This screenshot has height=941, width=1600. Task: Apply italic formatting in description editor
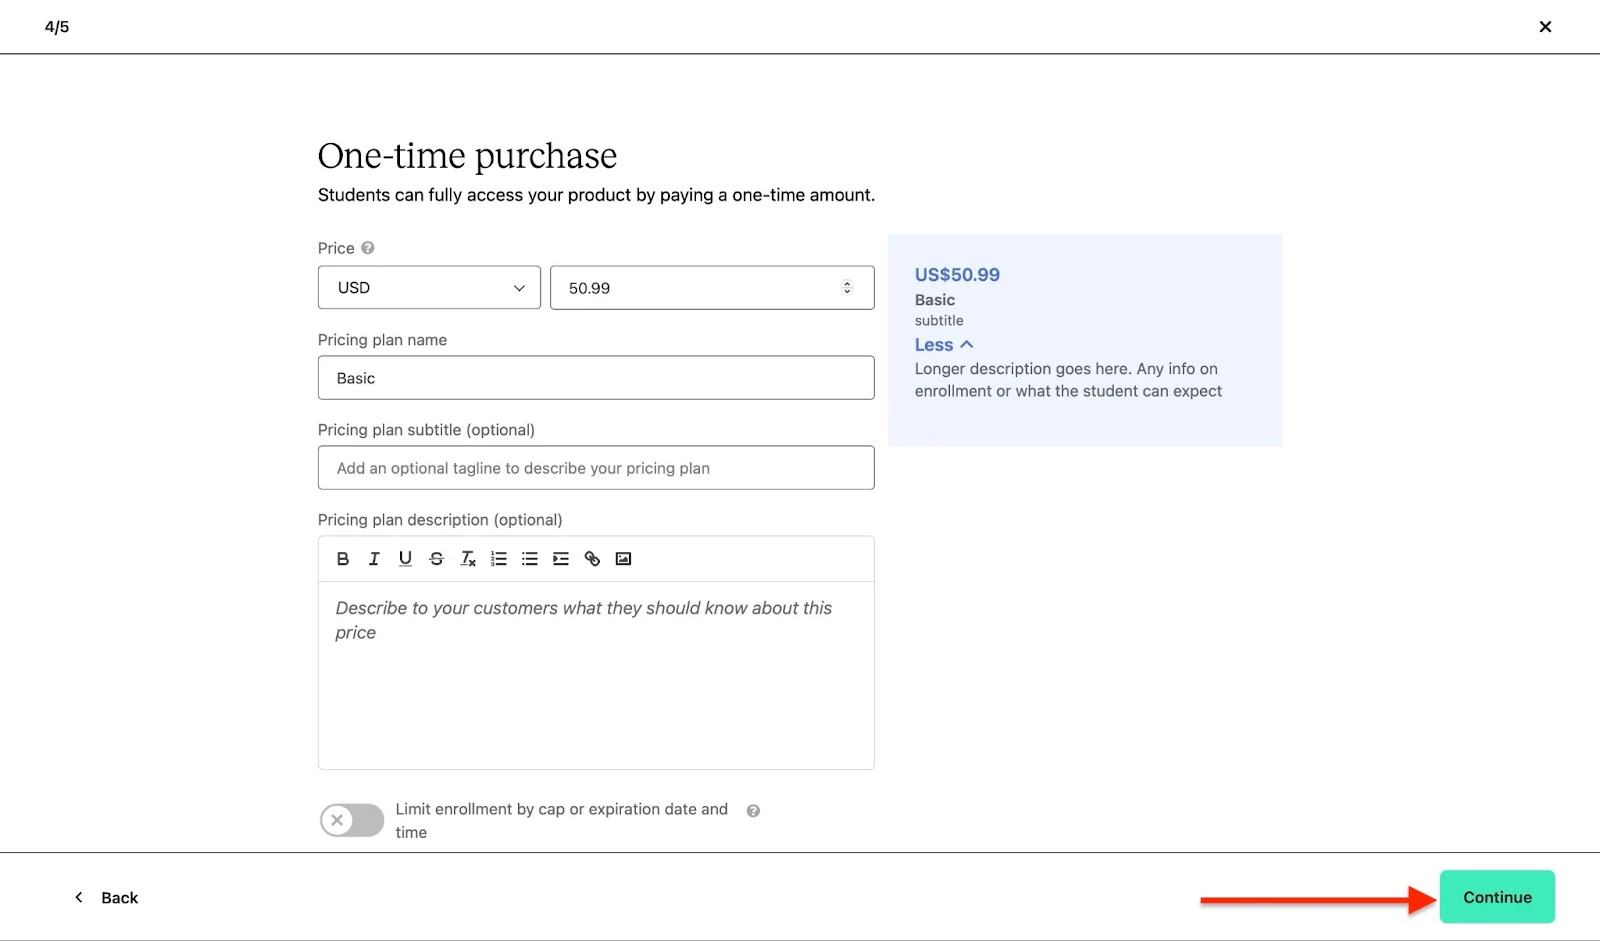374,559
